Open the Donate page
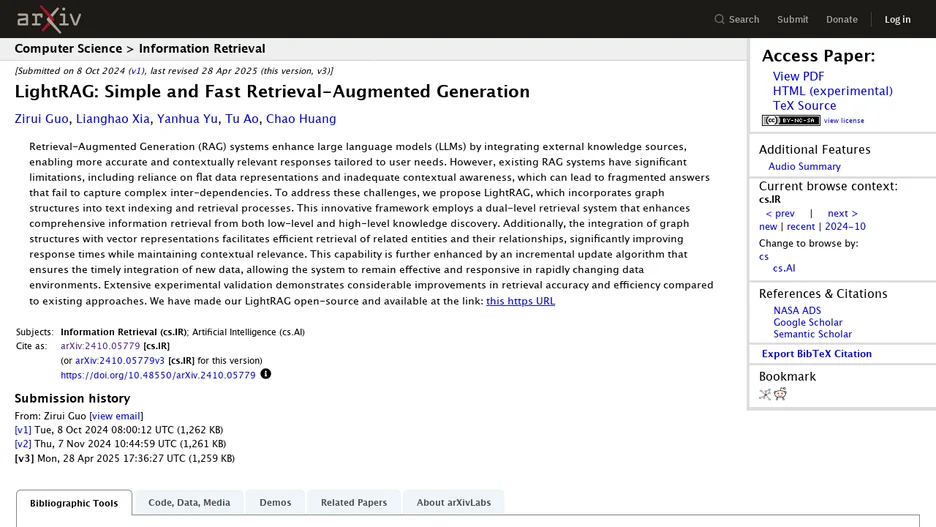The width and height of the screenshot is (936, 527). (842, 19)
